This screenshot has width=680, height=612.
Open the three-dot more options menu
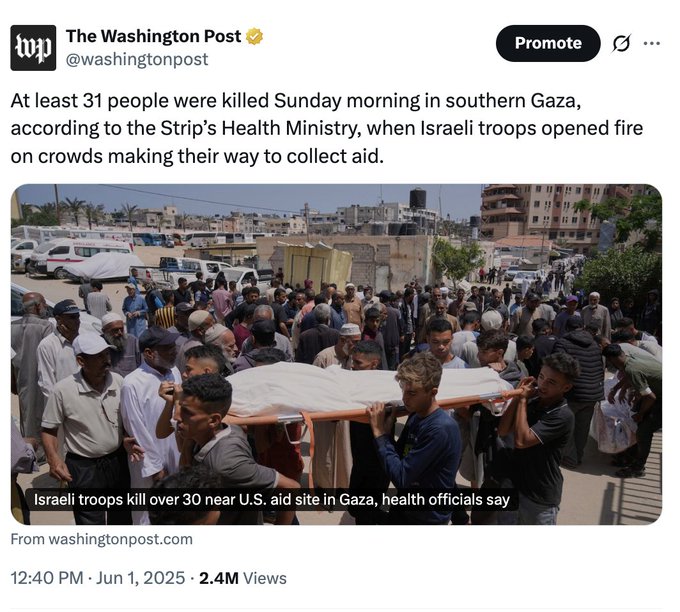(651, 43)
